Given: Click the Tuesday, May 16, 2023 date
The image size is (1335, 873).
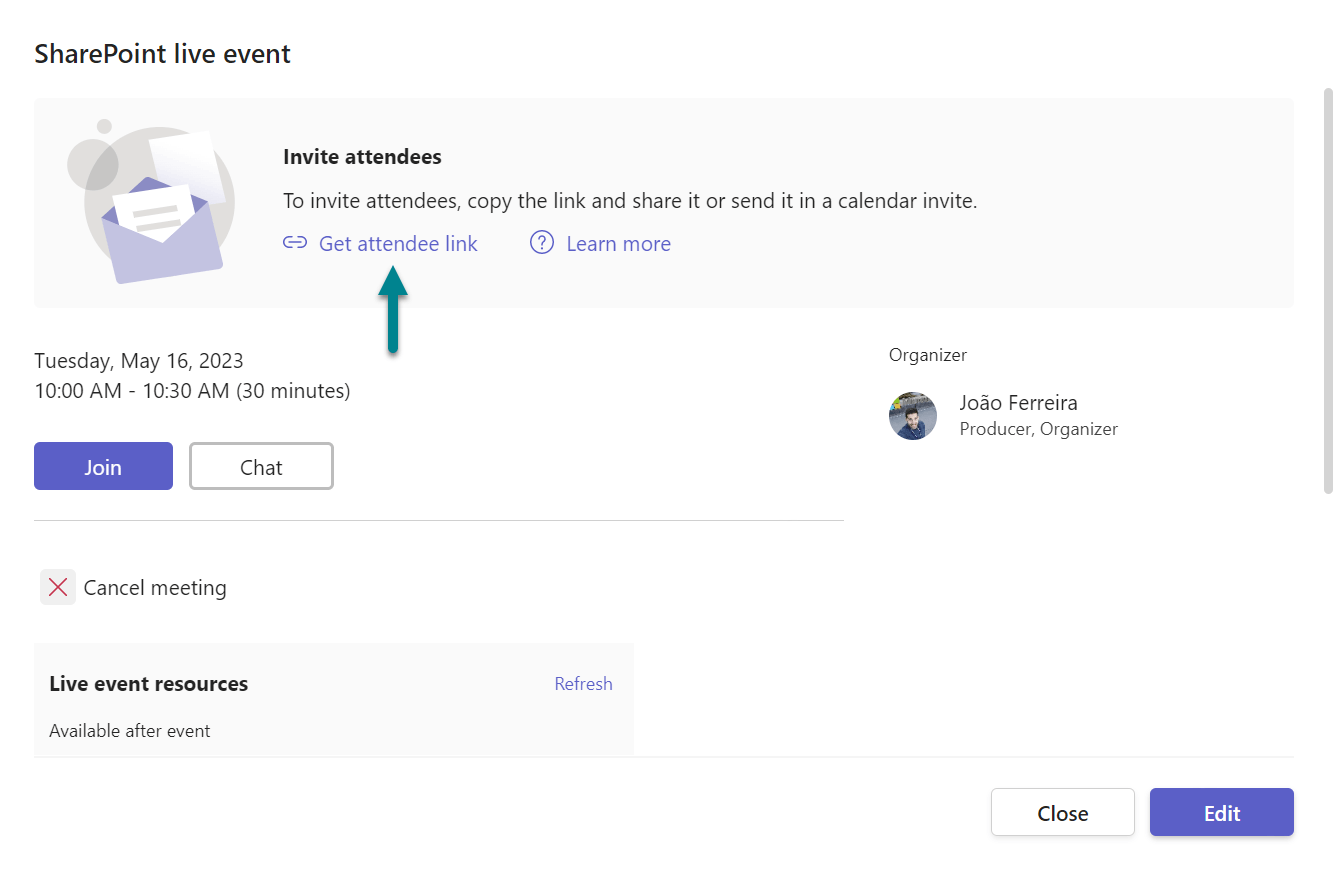Looking at the screenshot, I should click(x=139, y=360).
